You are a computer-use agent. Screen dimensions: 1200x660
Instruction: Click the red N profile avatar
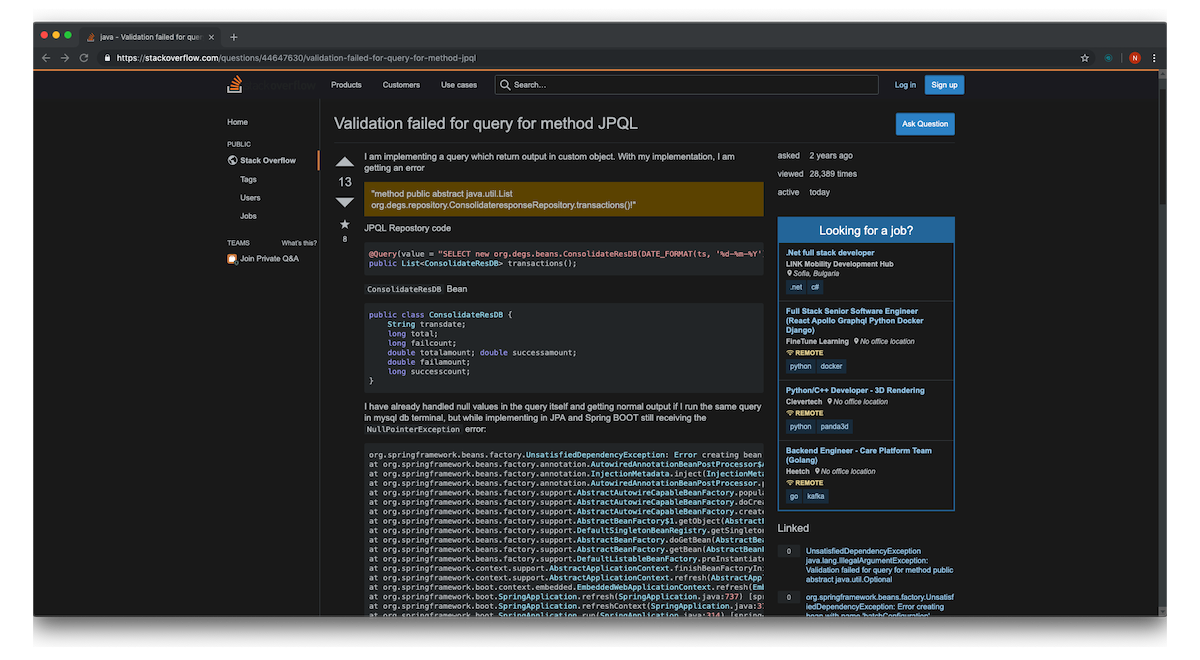click(1135, 58)
